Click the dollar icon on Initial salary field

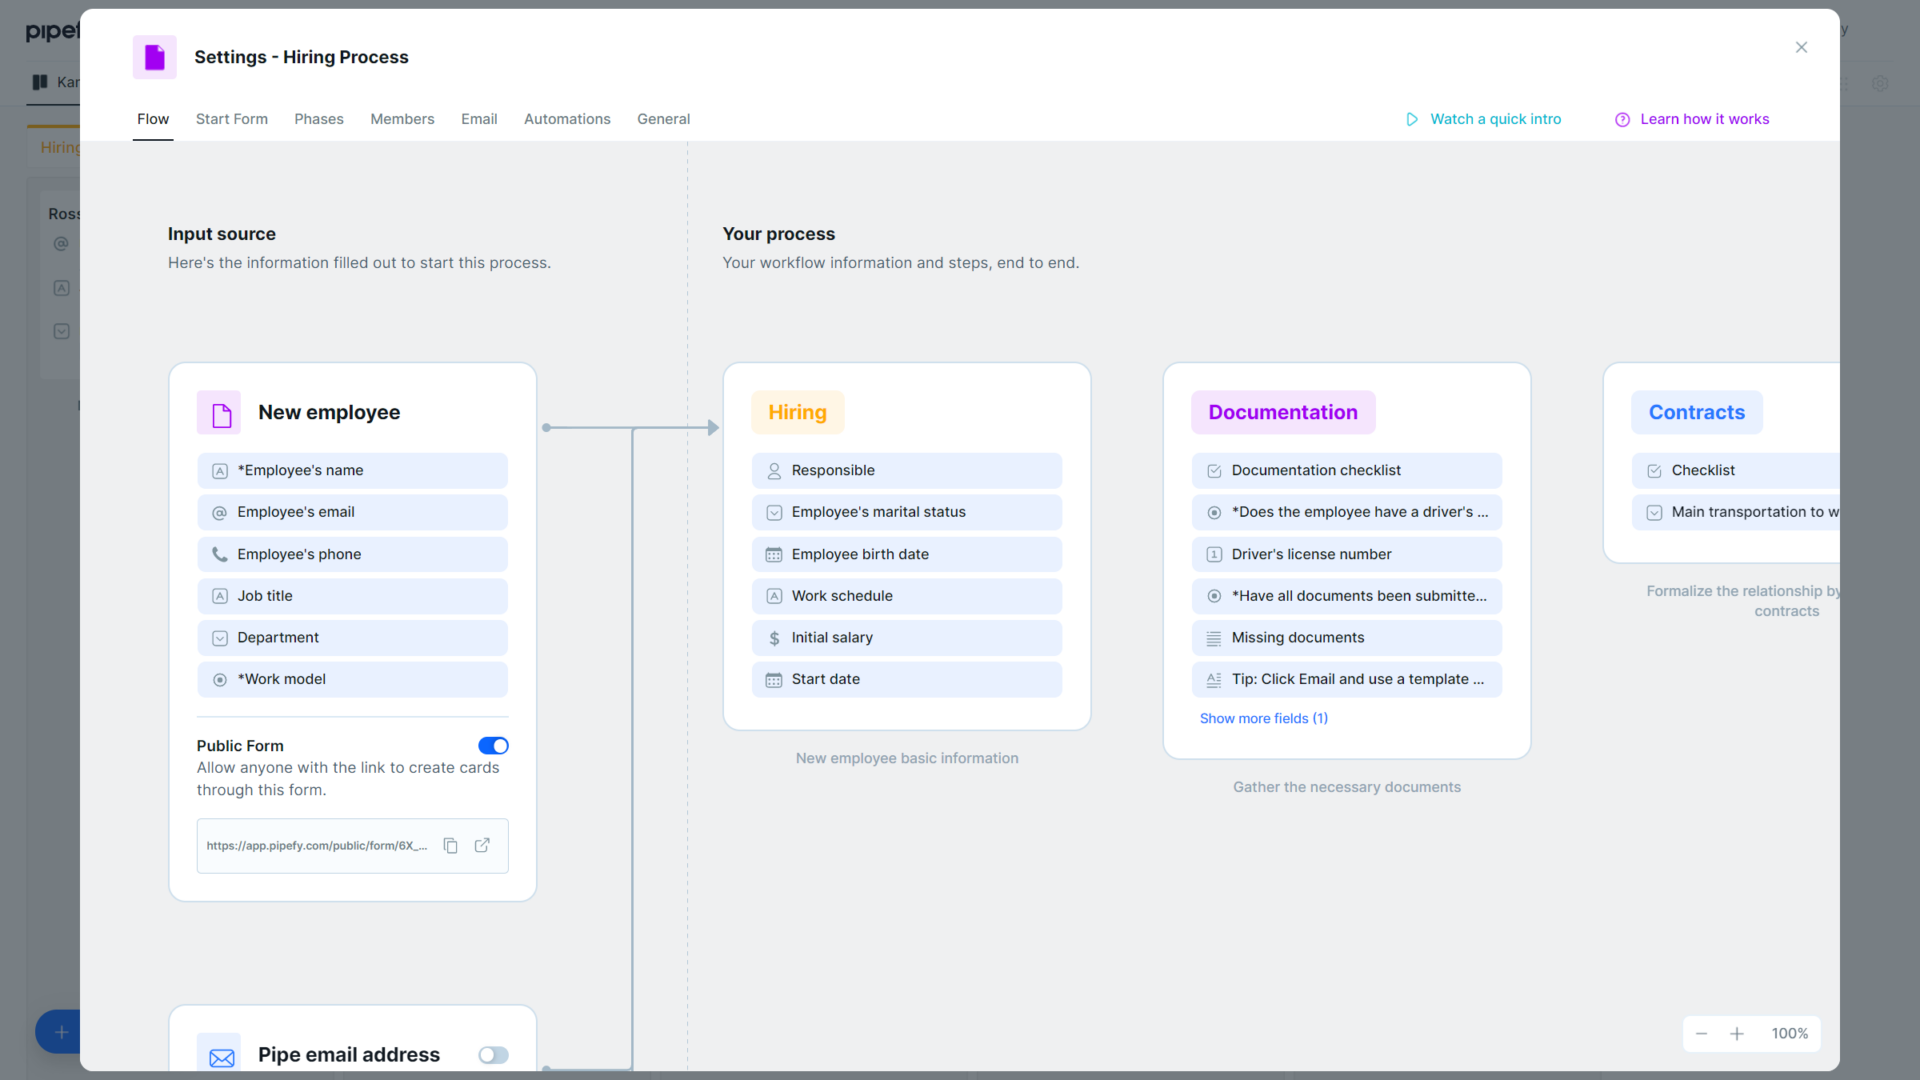coord(773,637)
